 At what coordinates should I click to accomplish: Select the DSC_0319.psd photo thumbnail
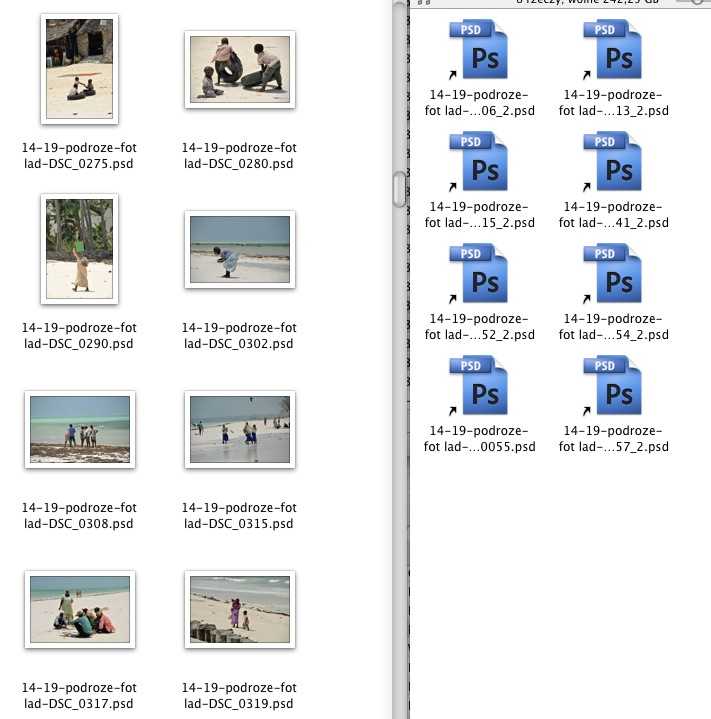tap(240, 609)
